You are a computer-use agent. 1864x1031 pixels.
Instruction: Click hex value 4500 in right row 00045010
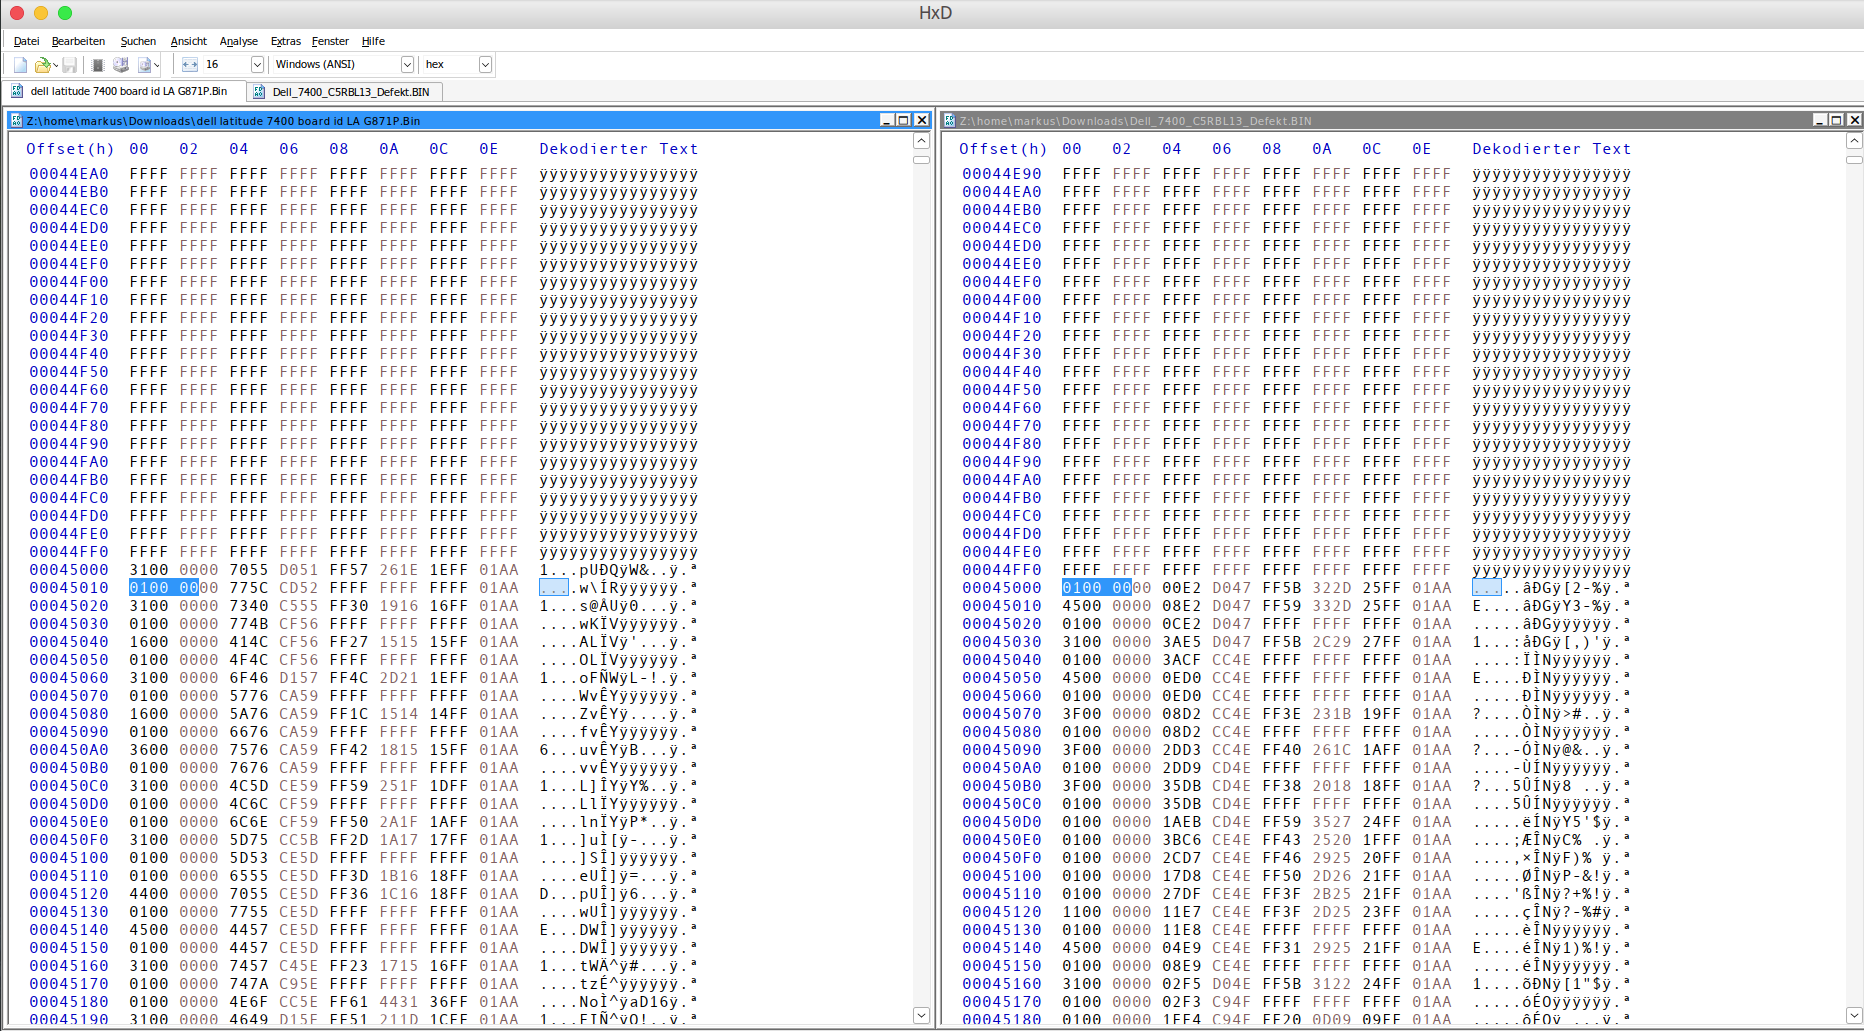click(1082, 606)
